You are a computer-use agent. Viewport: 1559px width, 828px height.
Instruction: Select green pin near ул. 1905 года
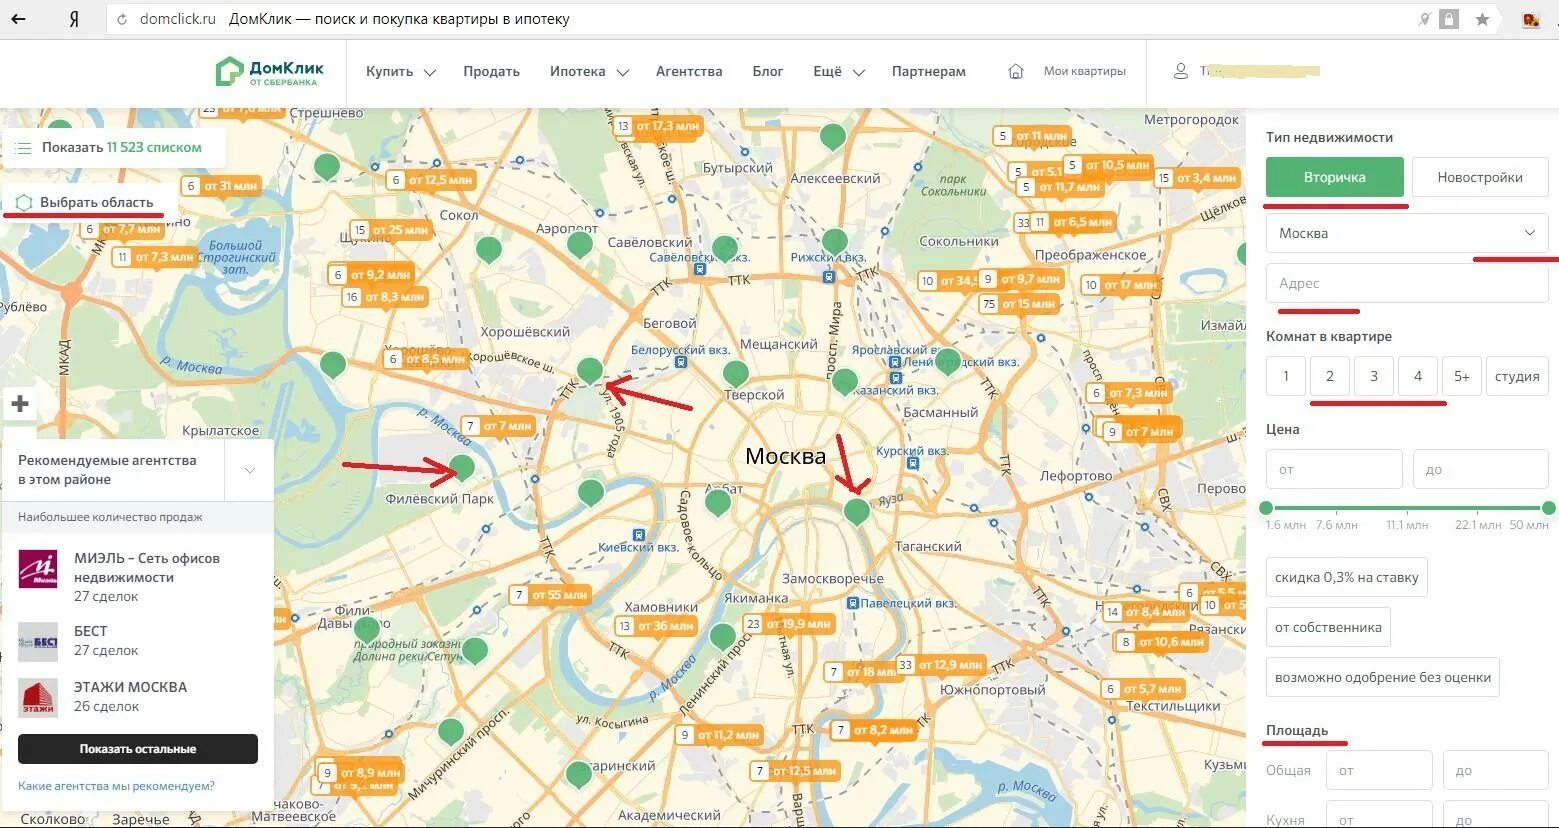[x=590, y=371]
